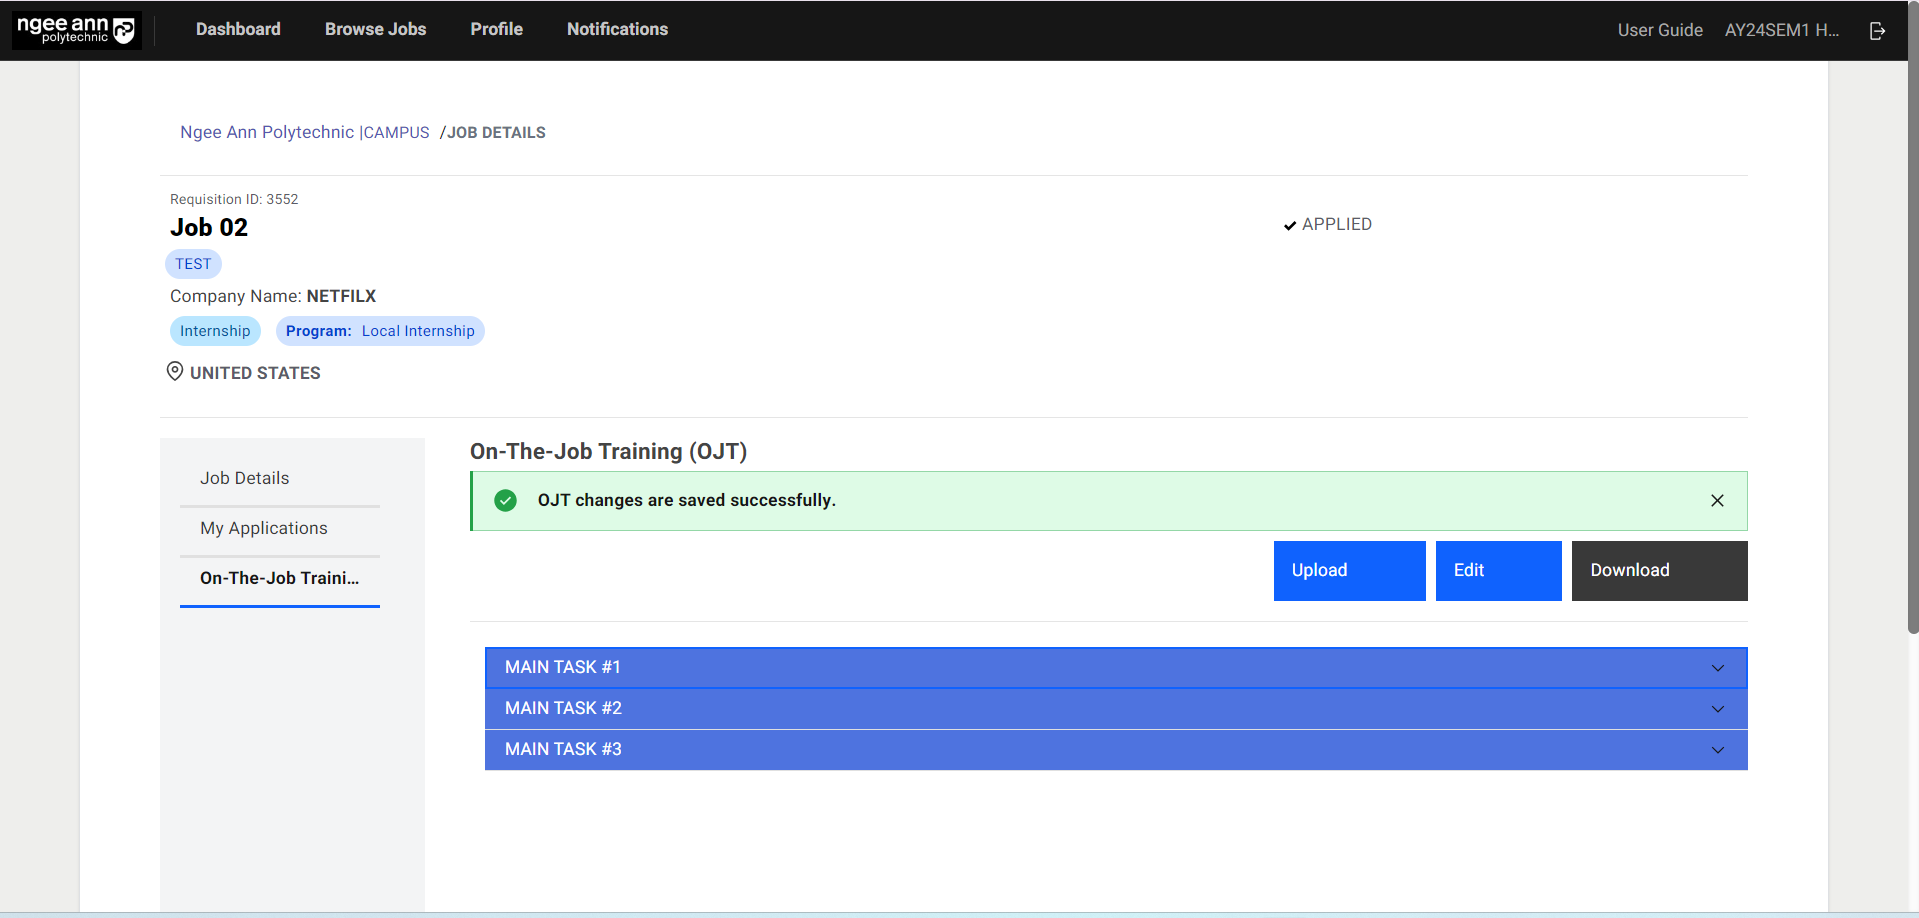1919x918 pixels.
Task: Go to Browse Jobs
Action: tap(375, 30)
